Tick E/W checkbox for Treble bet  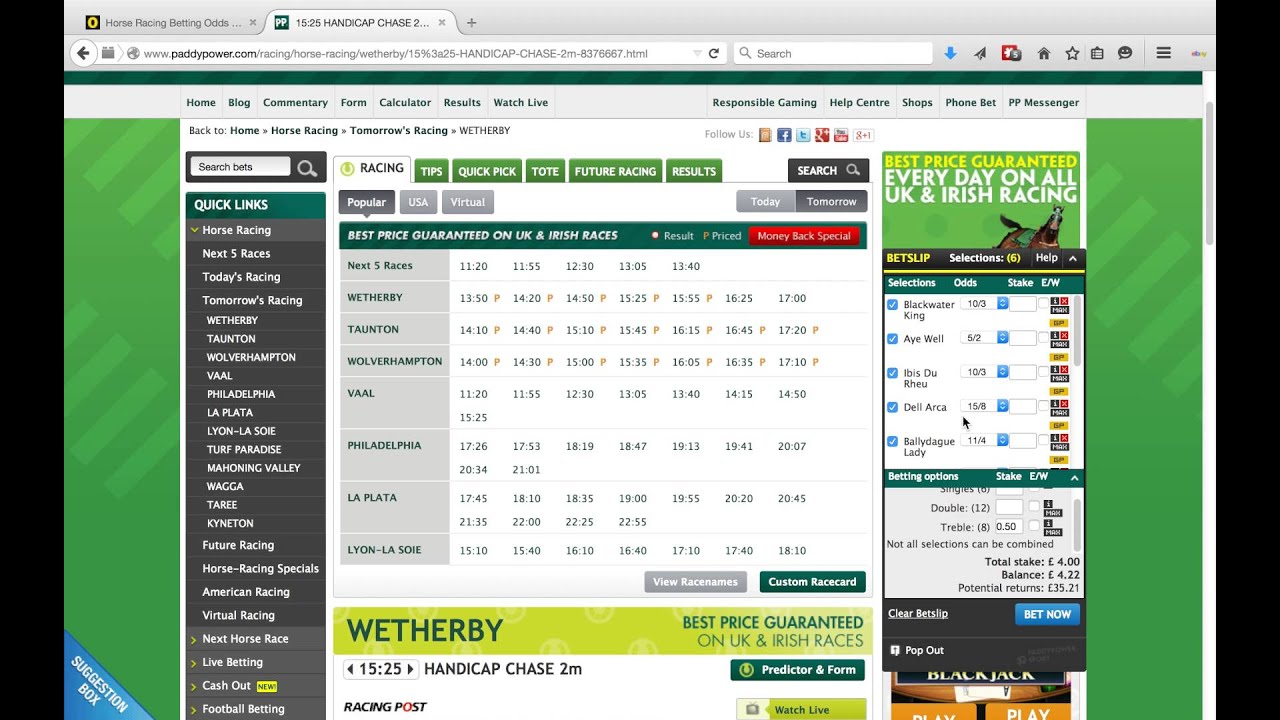coord(1034,525)
